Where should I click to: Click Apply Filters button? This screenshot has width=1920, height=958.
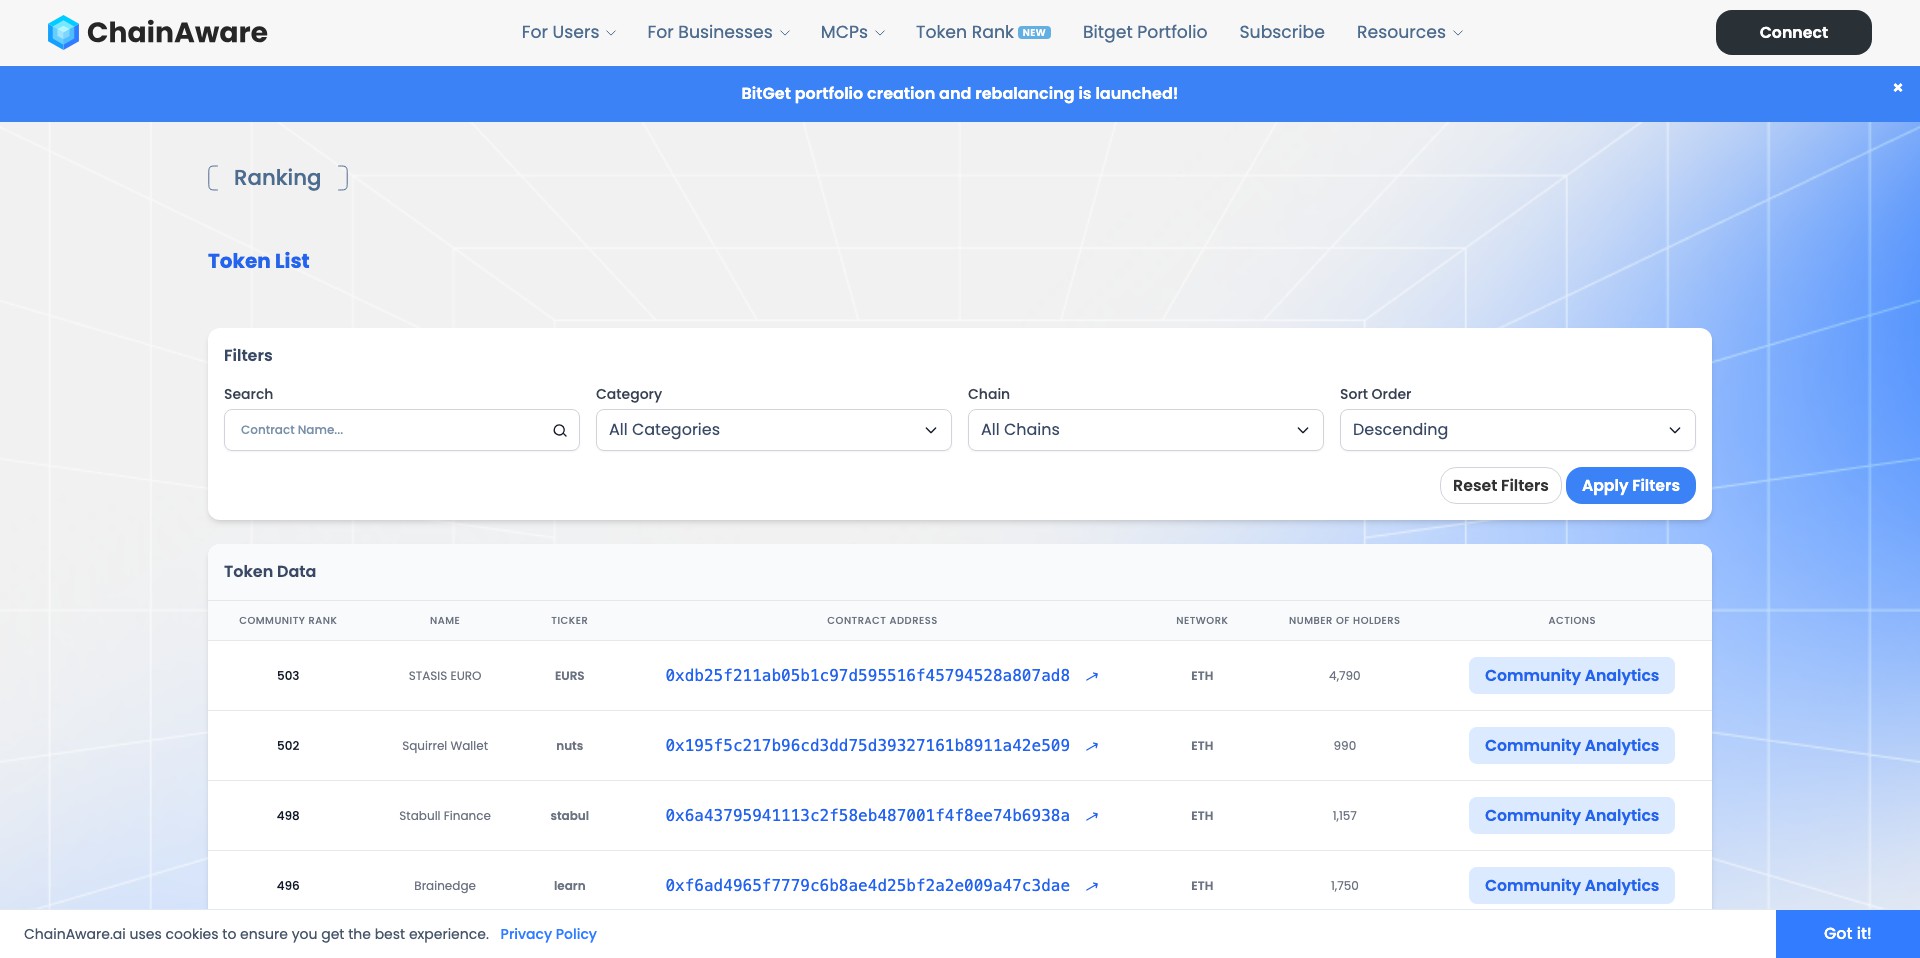[1631, 486]
